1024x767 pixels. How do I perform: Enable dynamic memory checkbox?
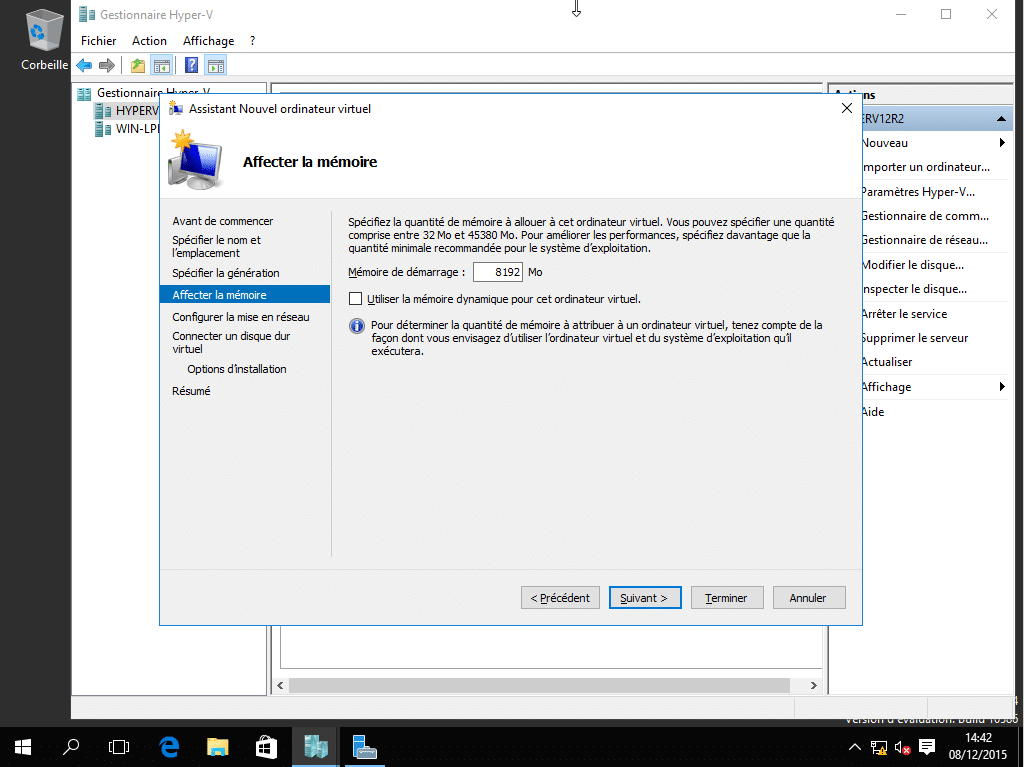(355, 299)
